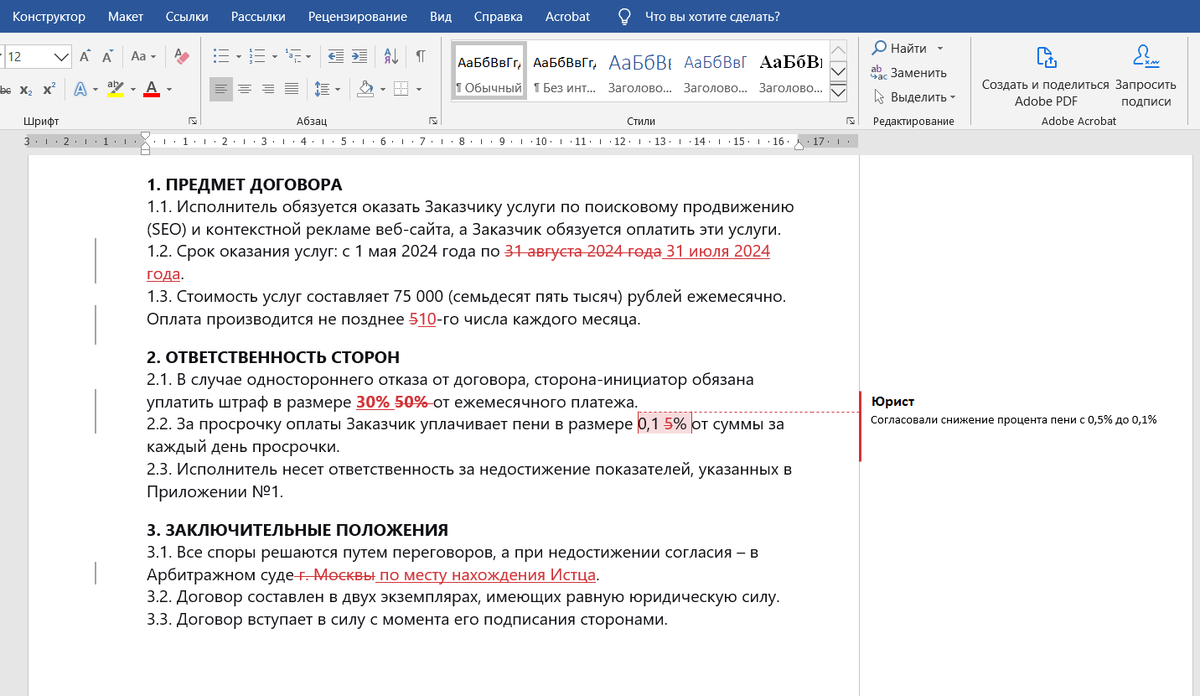The width and height of the screenshot is (1200, 696).
Task: Toggle strikethrough formatting
Action: click(x=5, y=89)
